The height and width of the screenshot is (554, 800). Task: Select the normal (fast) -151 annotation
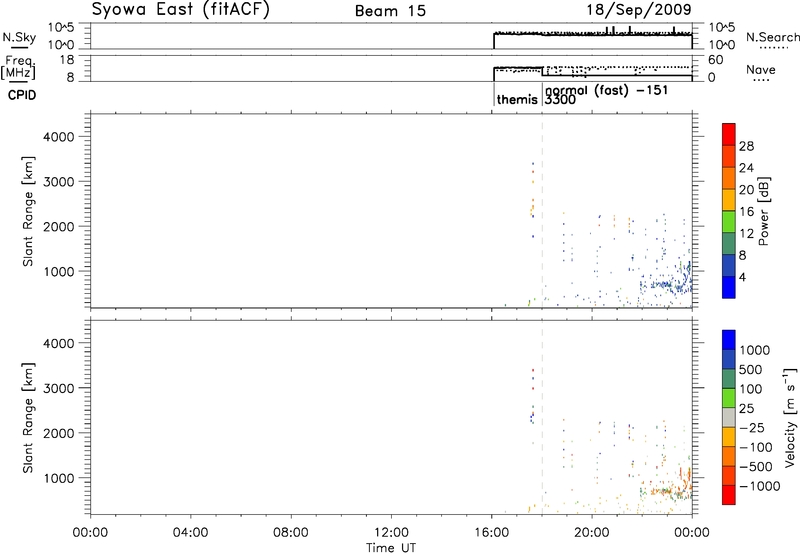(606, 90)
